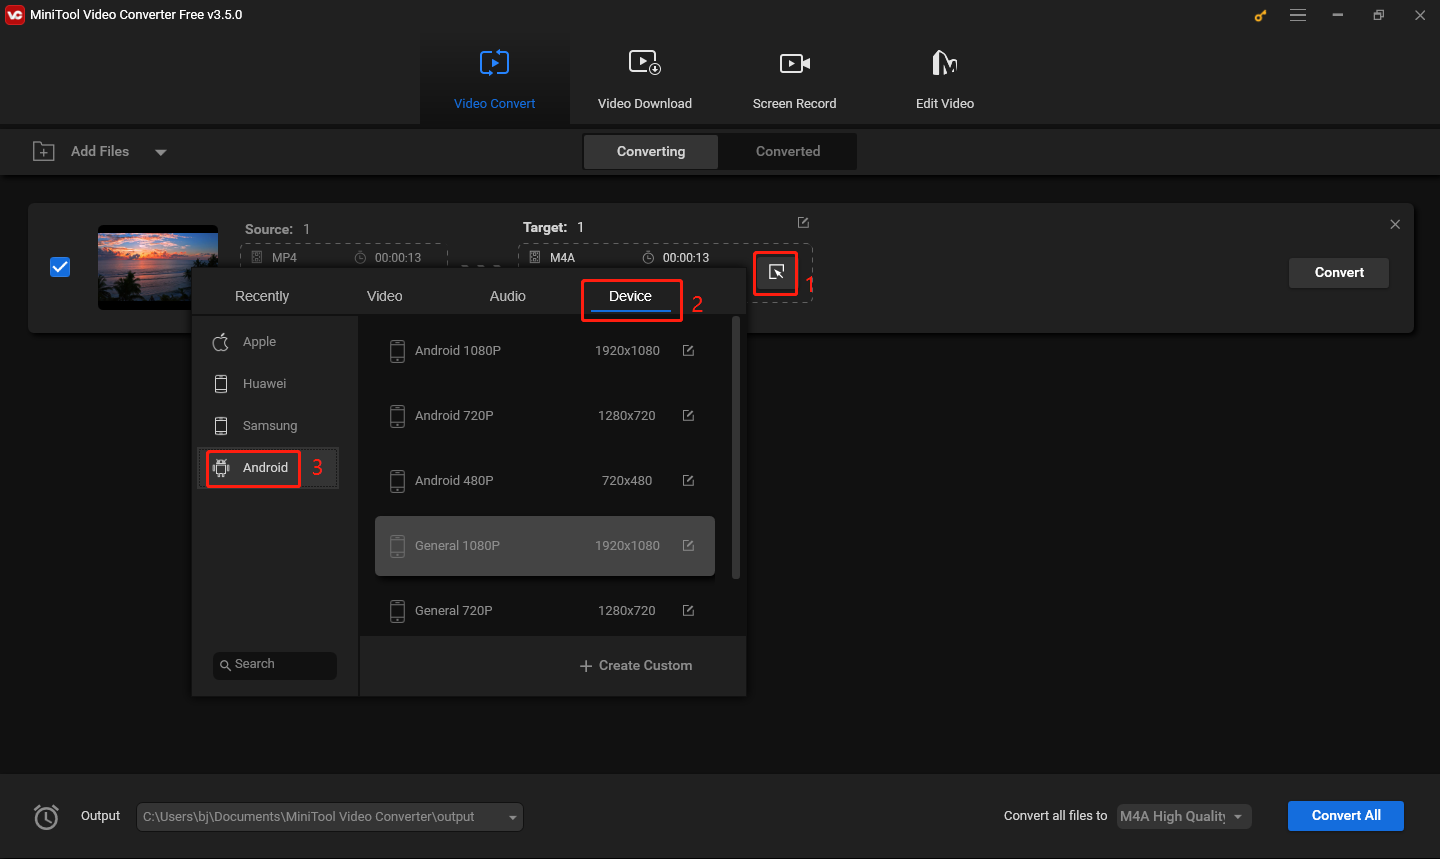The width and height of the screenshot is (1440, 859).
Task: Open the scheduled task clock icon
Action: tap(46, 817)
